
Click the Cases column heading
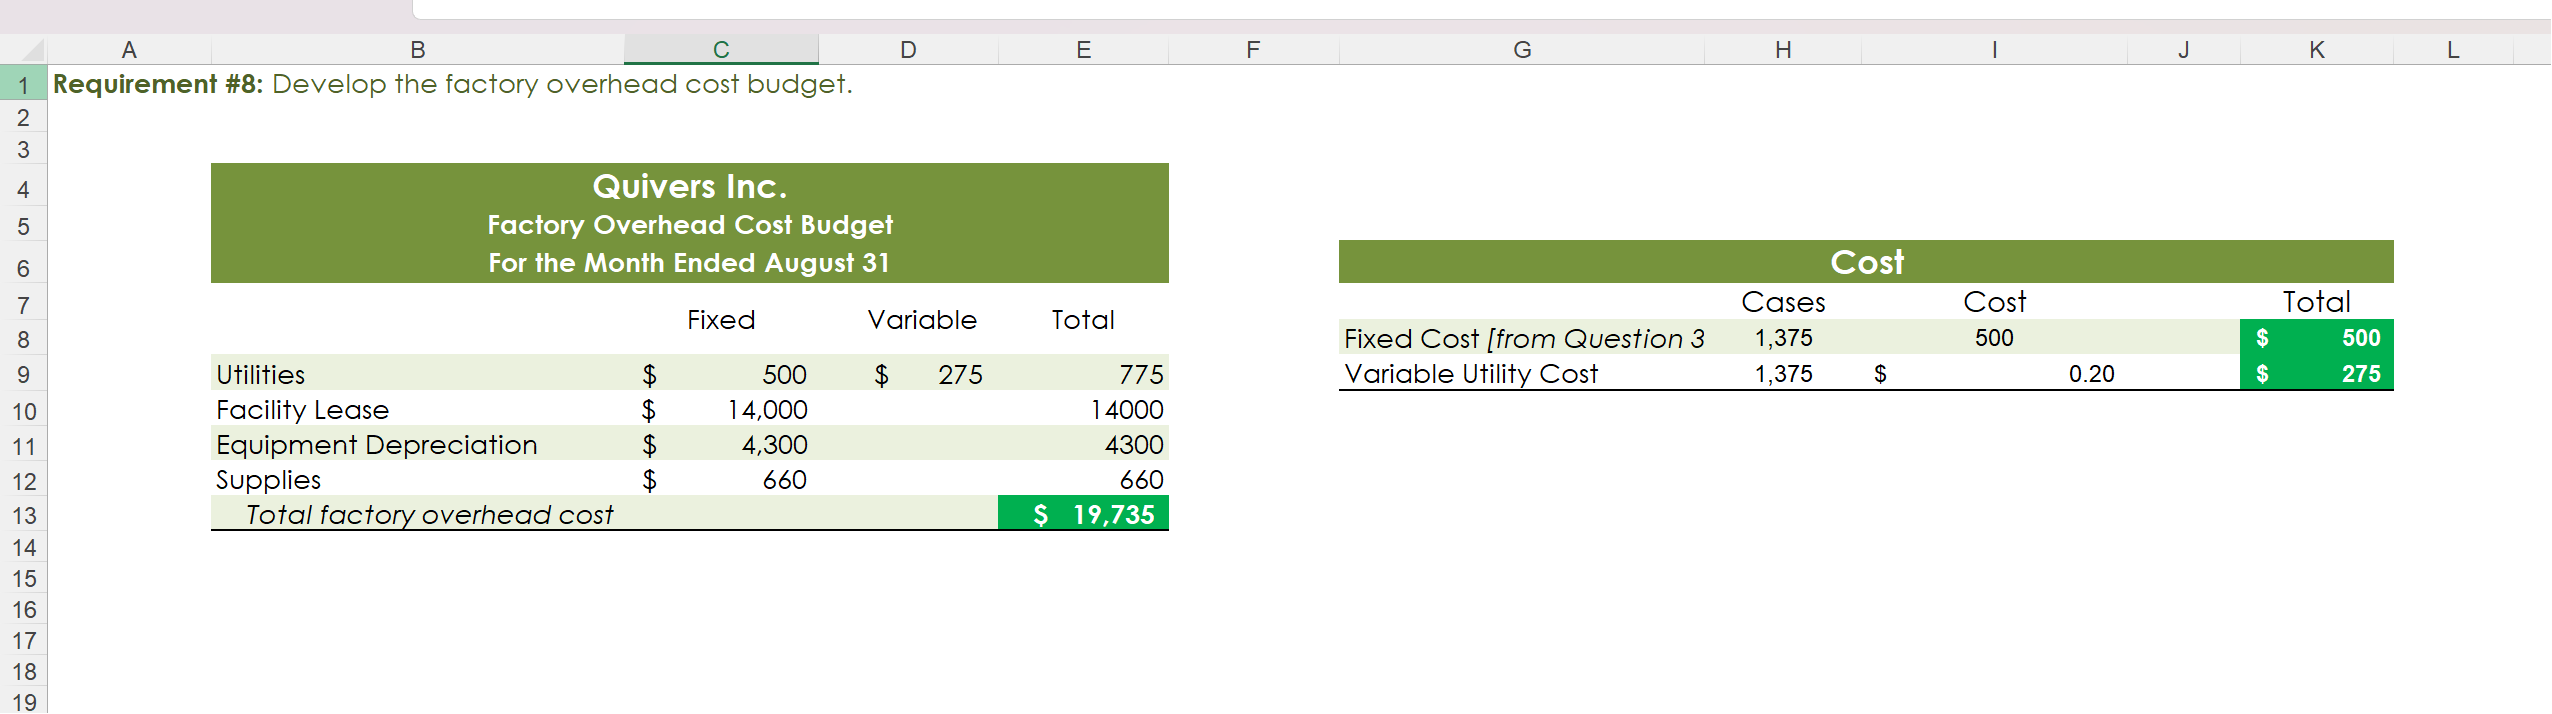1783,302
